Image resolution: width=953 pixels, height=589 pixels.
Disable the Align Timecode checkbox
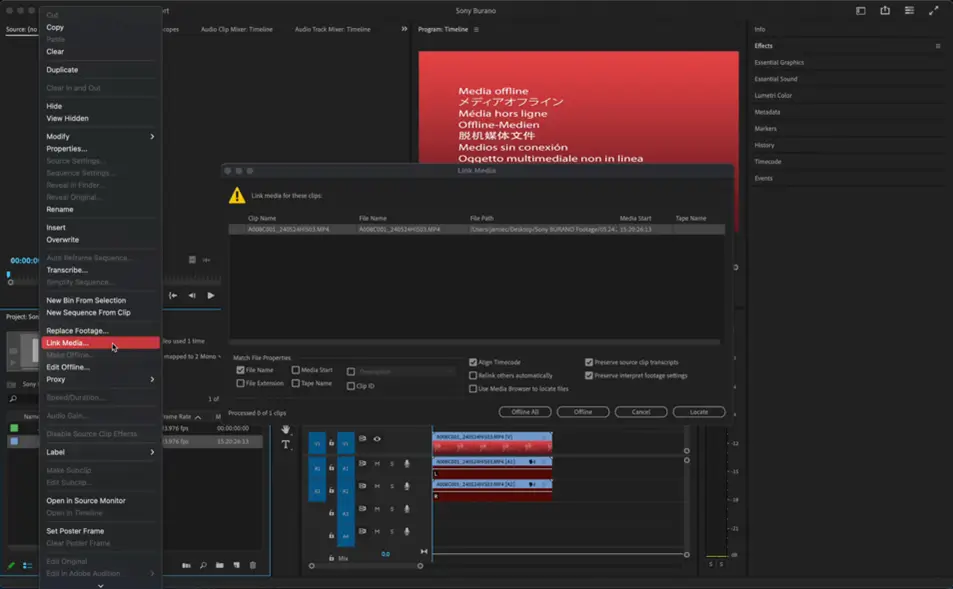tap(473, 363)
